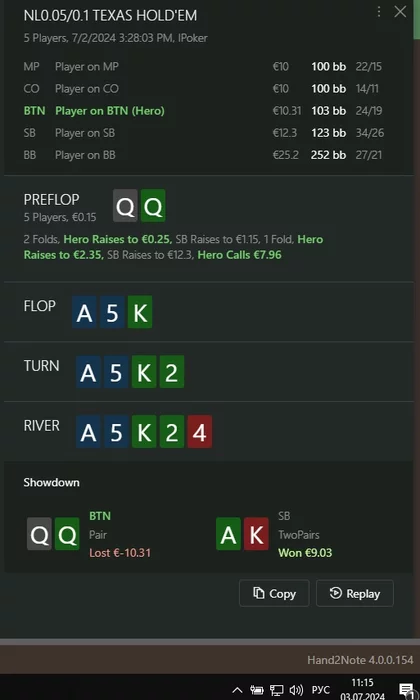Click the red K card in SB showdown
This screenshot has height=700, width=420.
pyautogui.click(x=256, y=533)
